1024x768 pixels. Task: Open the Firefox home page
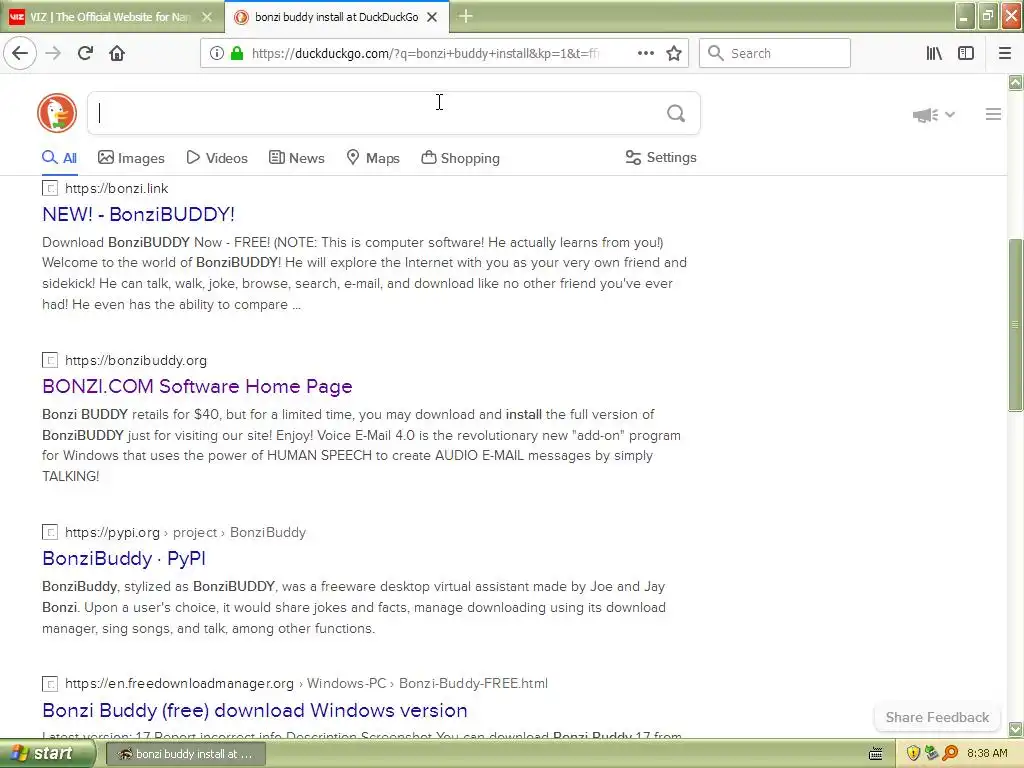tap(117, 53)
